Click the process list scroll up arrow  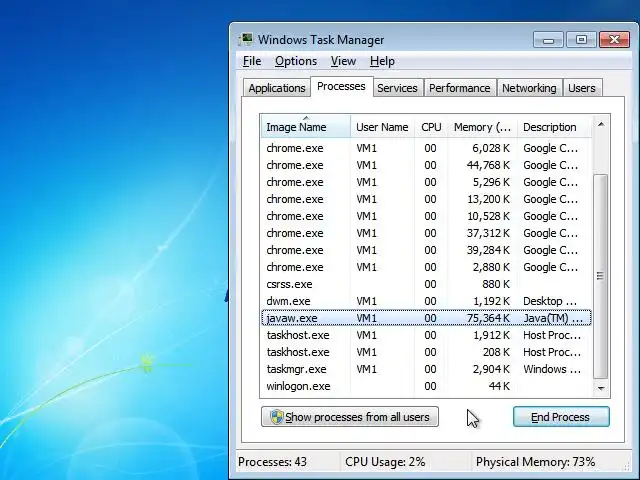pos(601,124)
